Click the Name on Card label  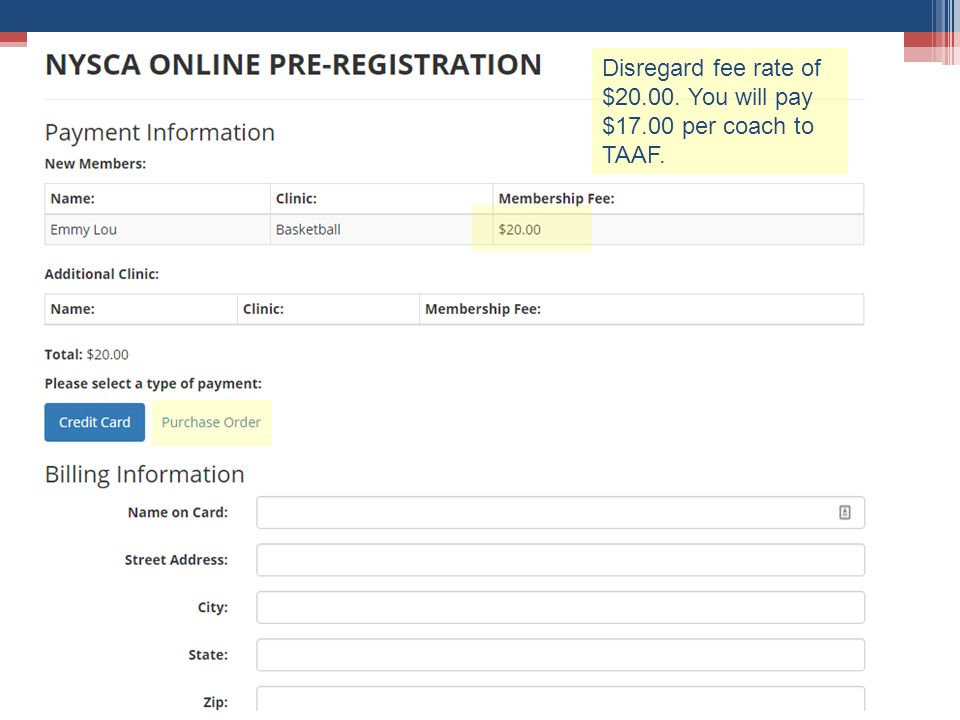coord(178,512)
